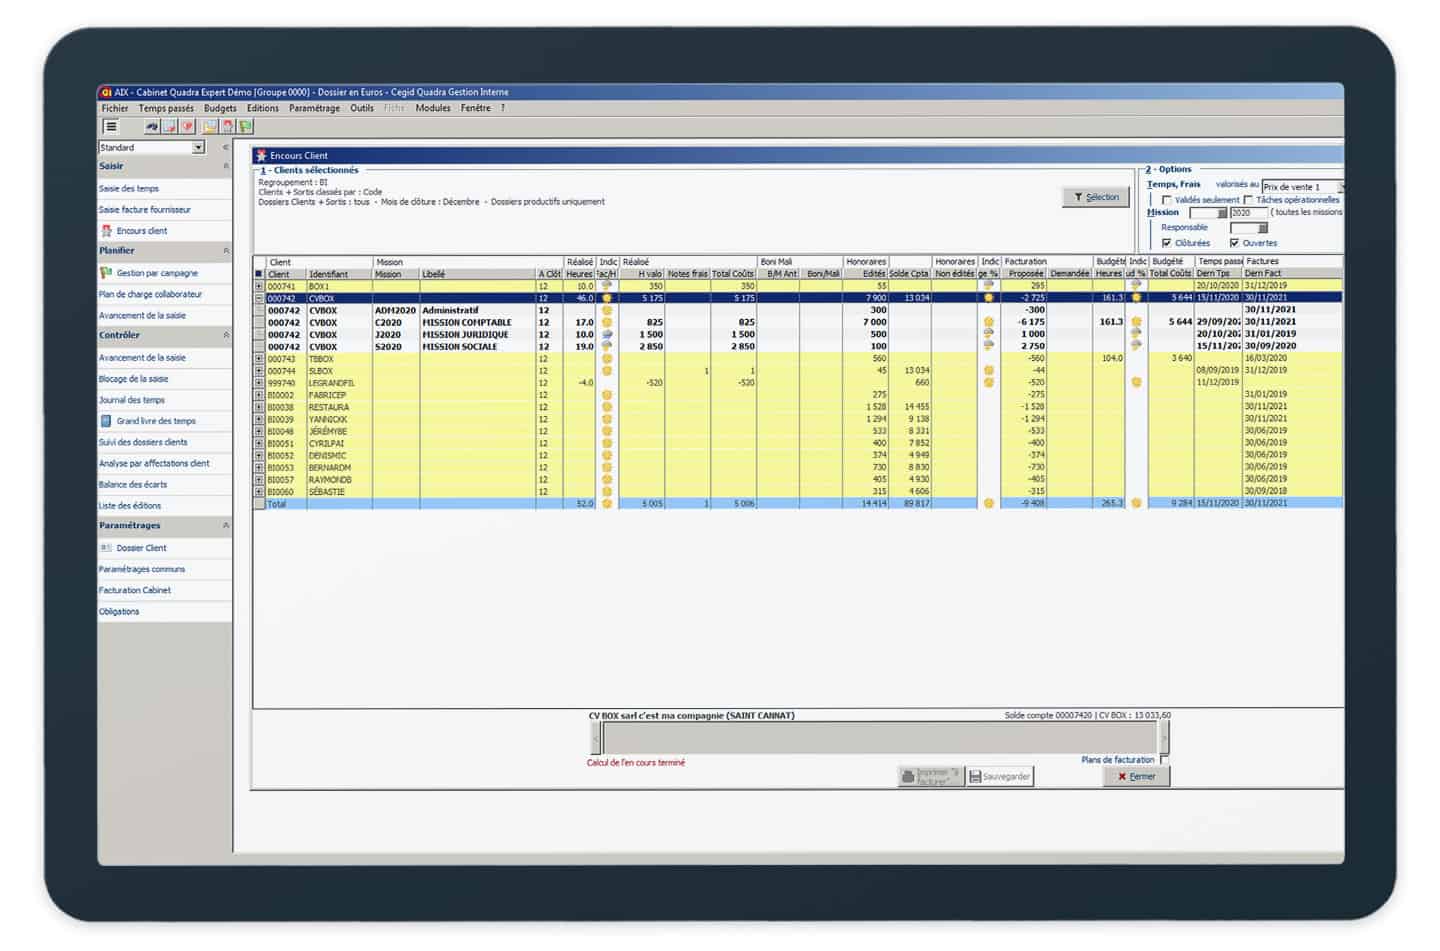1440x951 pixels.
Task: Click the dark blue arrow toolbar icon
Action: pyautogui.click(x=152, y=126)
